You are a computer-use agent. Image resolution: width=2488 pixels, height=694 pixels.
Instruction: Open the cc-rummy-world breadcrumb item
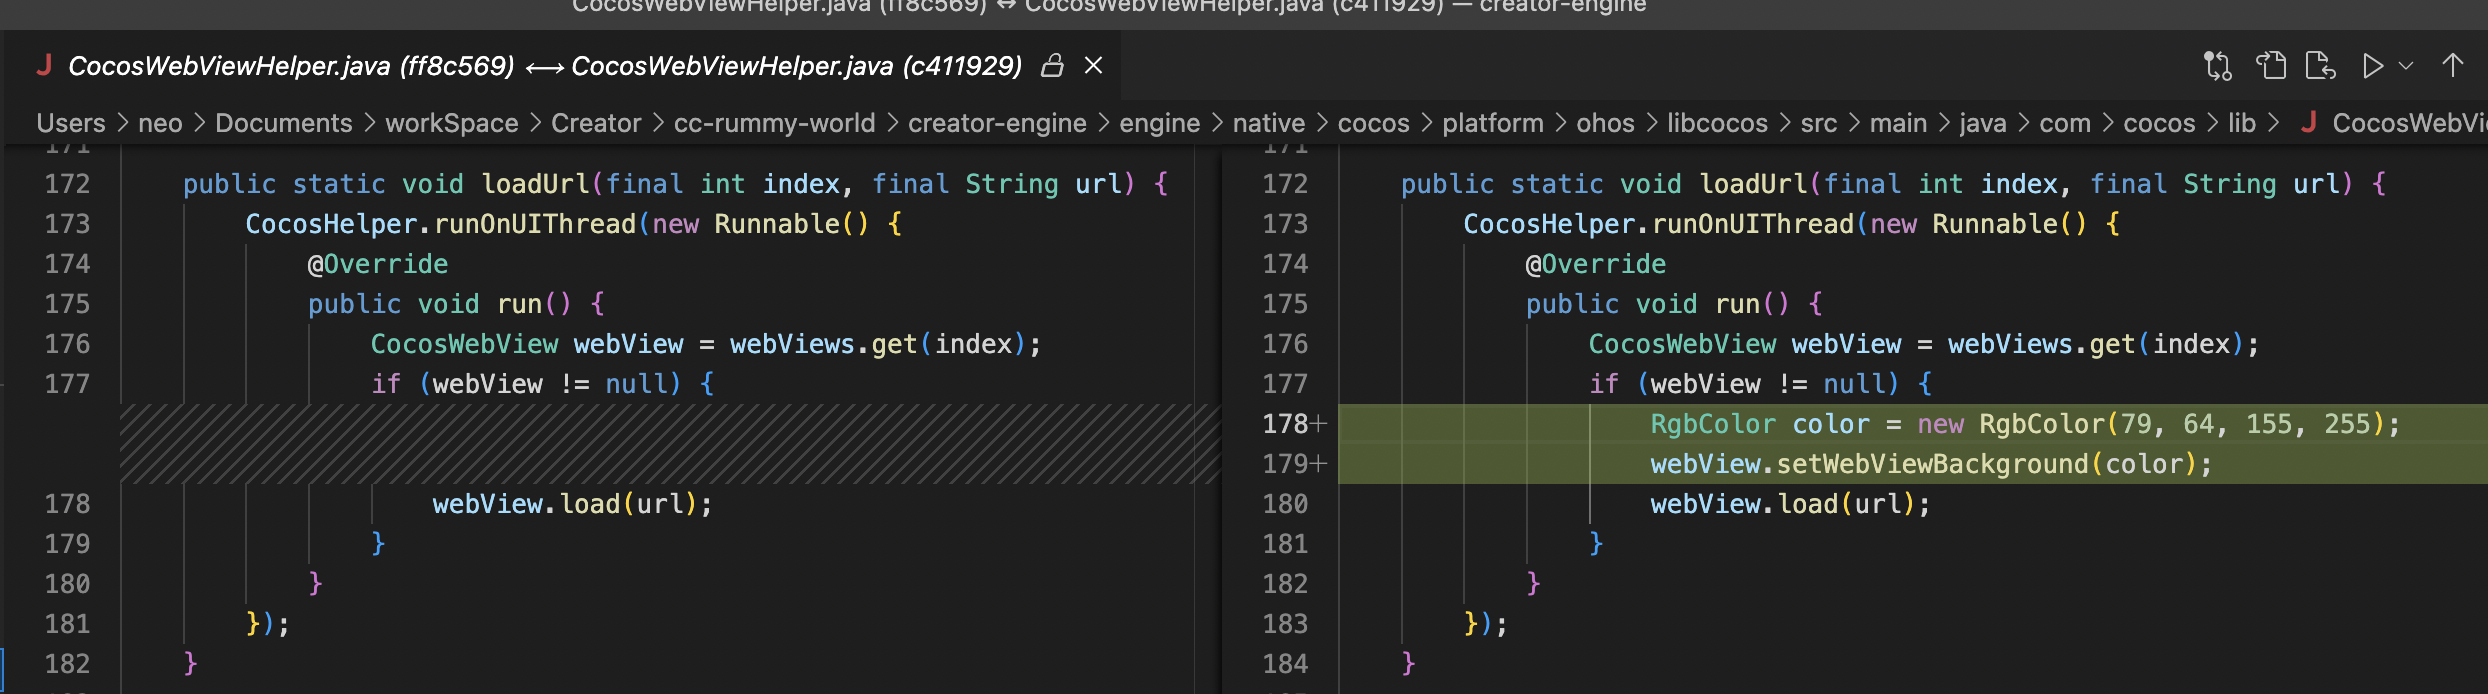point(774,123)
